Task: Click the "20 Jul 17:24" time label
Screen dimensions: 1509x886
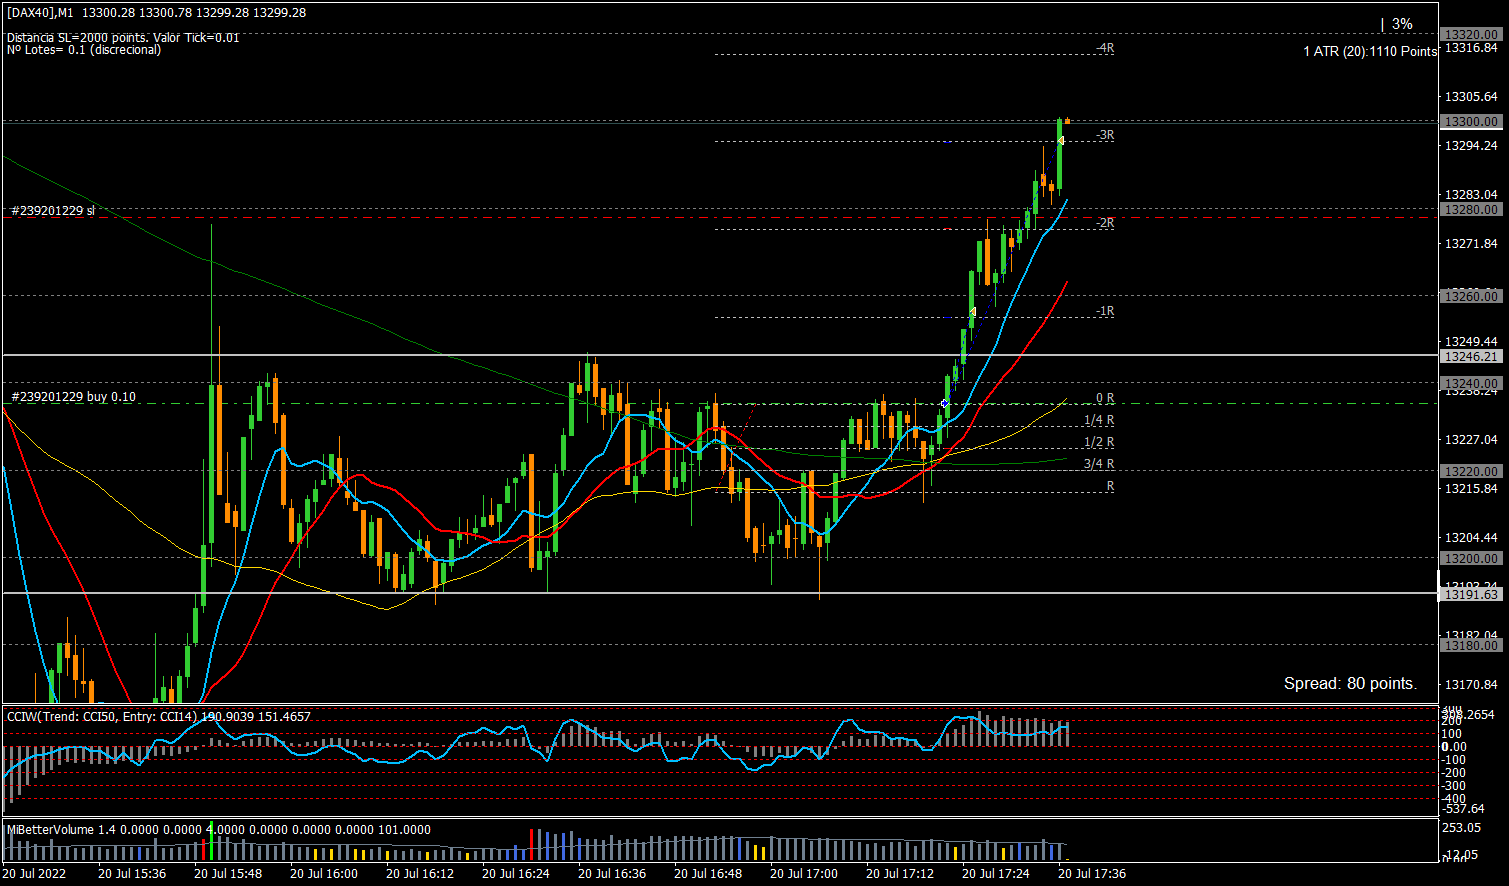Action: 996,874
